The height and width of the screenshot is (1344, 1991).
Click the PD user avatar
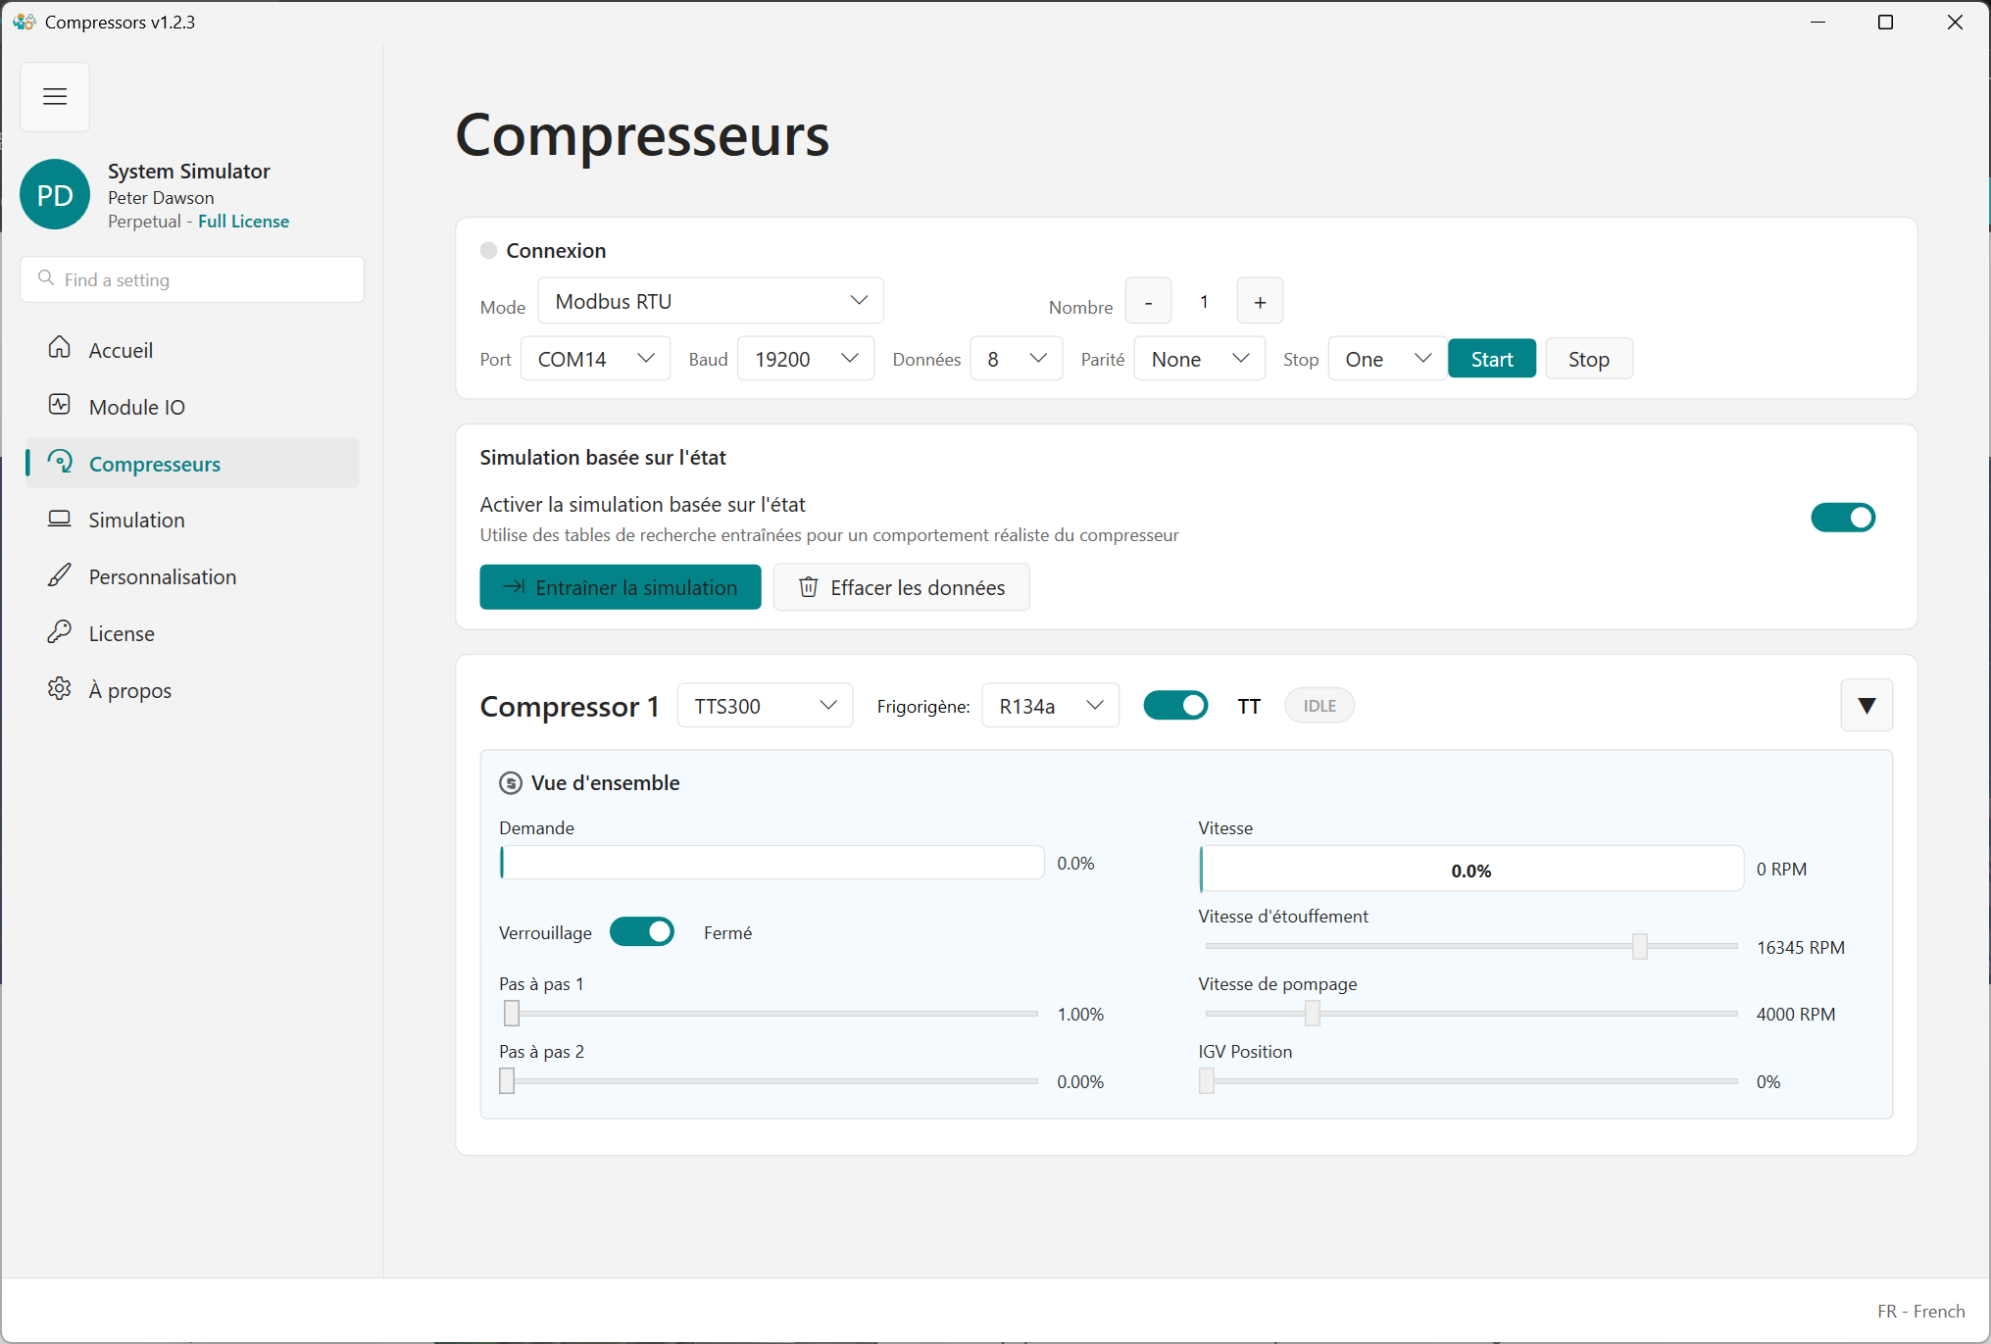pos(55,195)
